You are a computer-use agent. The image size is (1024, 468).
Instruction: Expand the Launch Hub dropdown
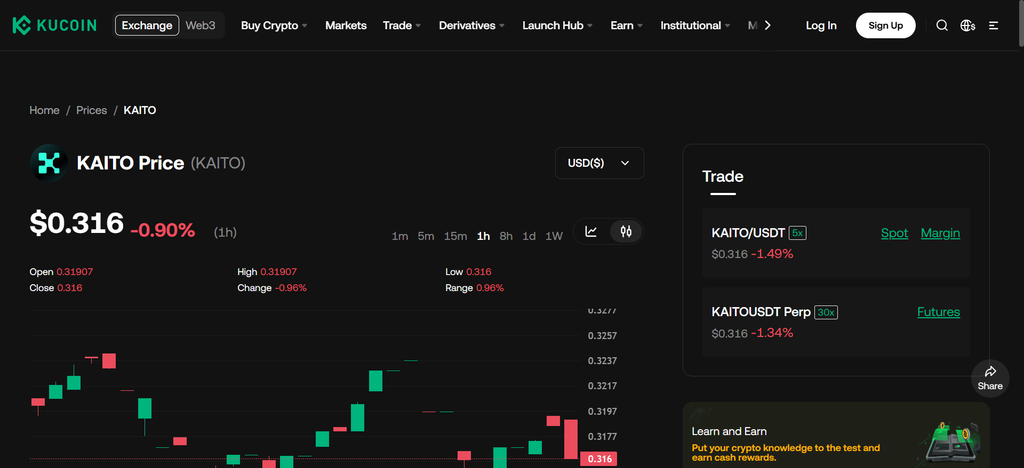557,25
